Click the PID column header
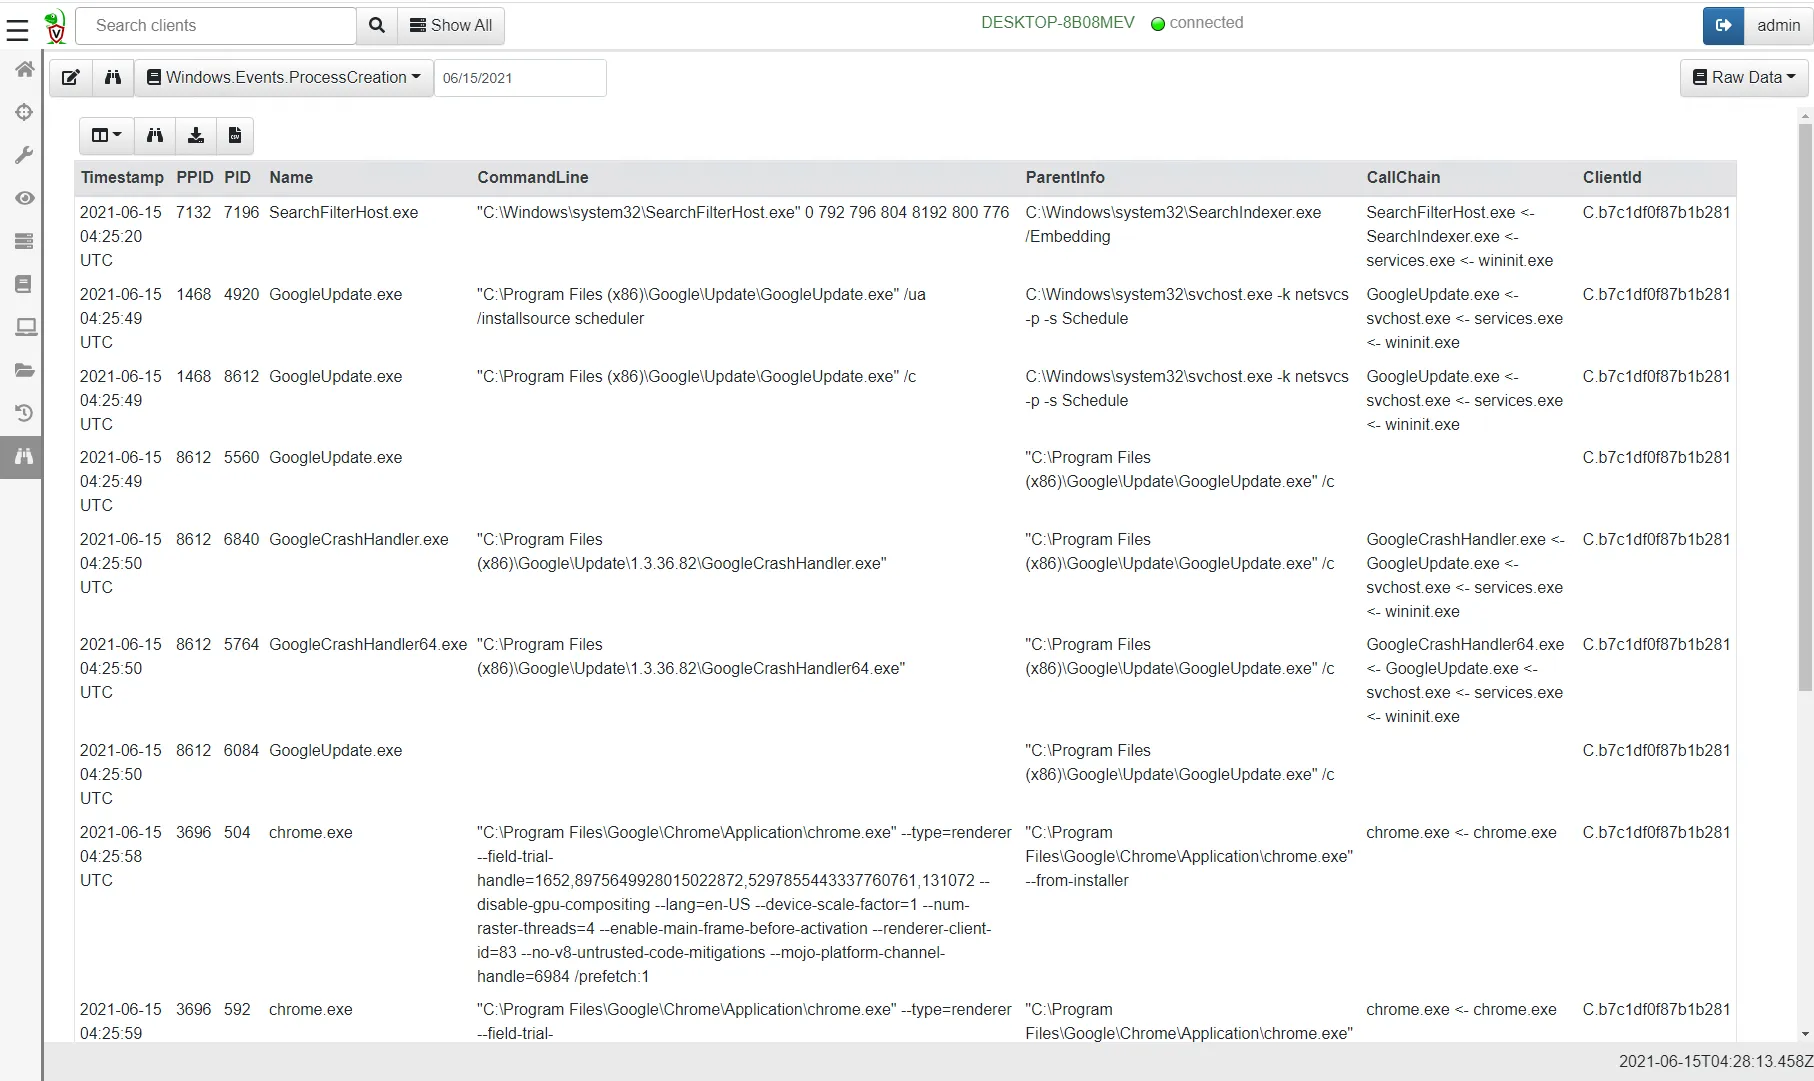This screenshot has height=1081, width=1814. 238,178
